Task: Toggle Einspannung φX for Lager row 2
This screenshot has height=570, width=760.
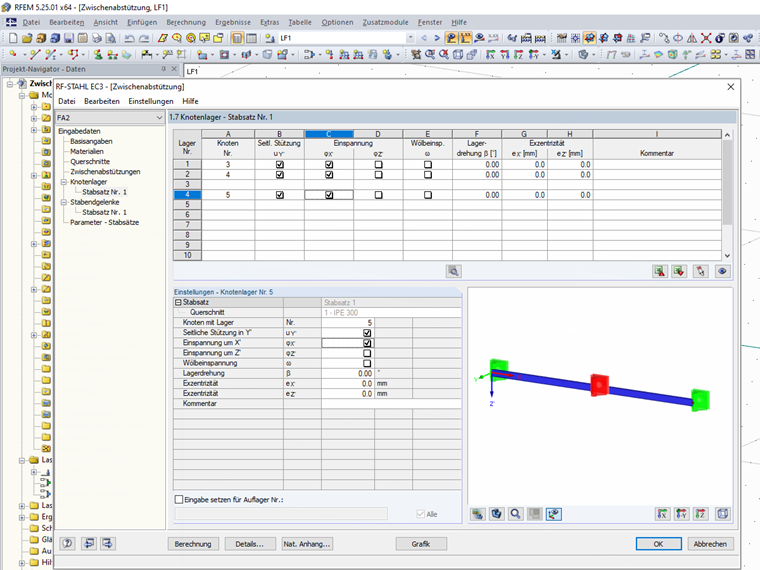Action: click(x=329, y=174)
